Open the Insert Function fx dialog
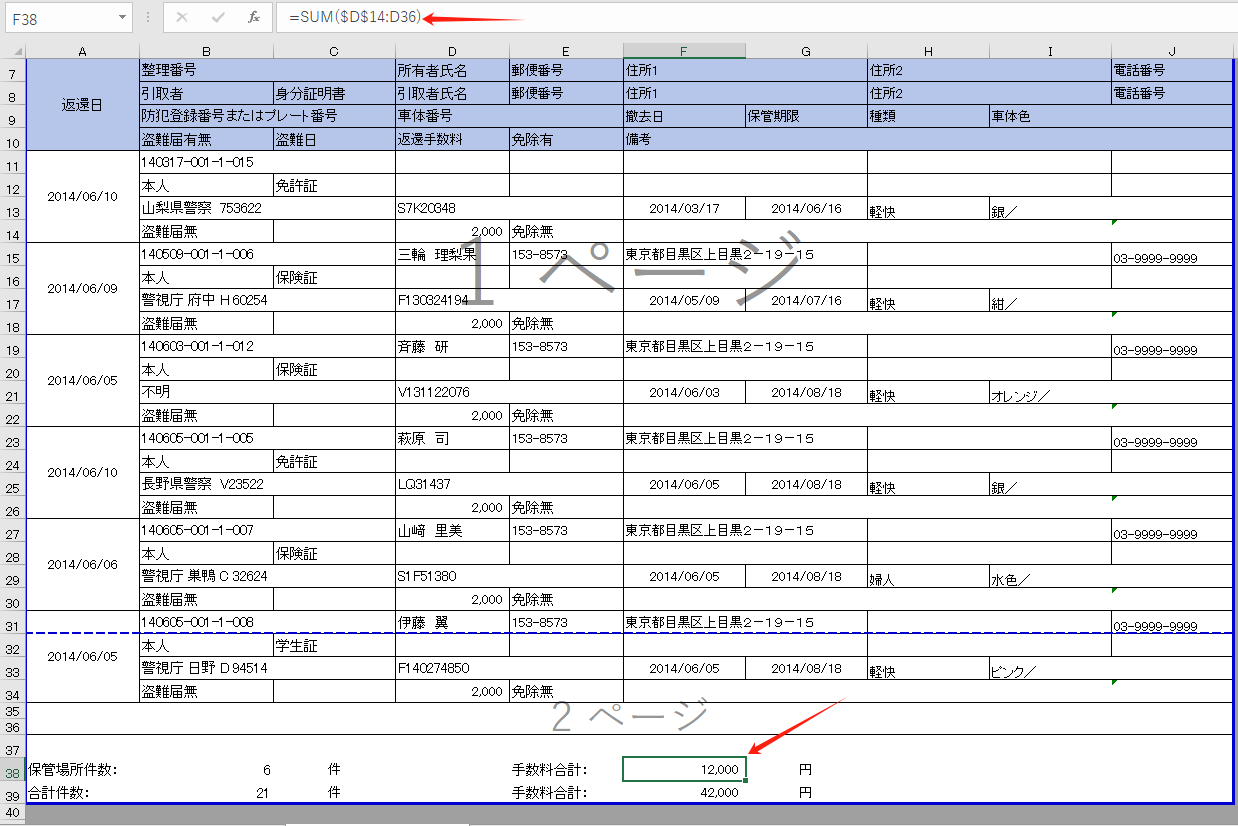Screen dimensions: 1238x826 (254, 18)
